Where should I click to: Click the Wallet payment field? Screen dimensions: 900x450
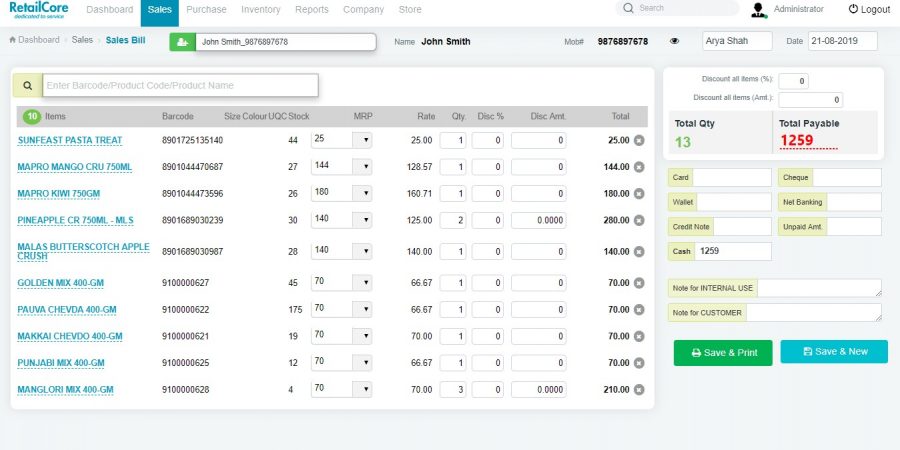pyautogui.click(x=734, y=202)
